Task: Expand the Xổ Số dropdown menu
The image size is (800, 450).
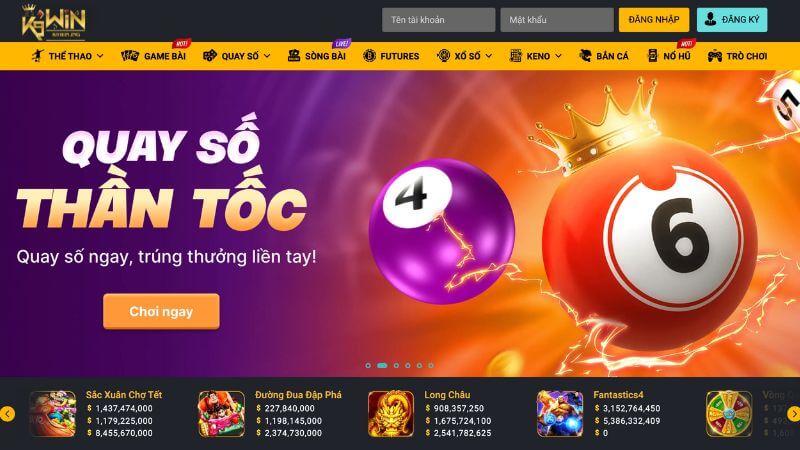Action: click(465, 56)
